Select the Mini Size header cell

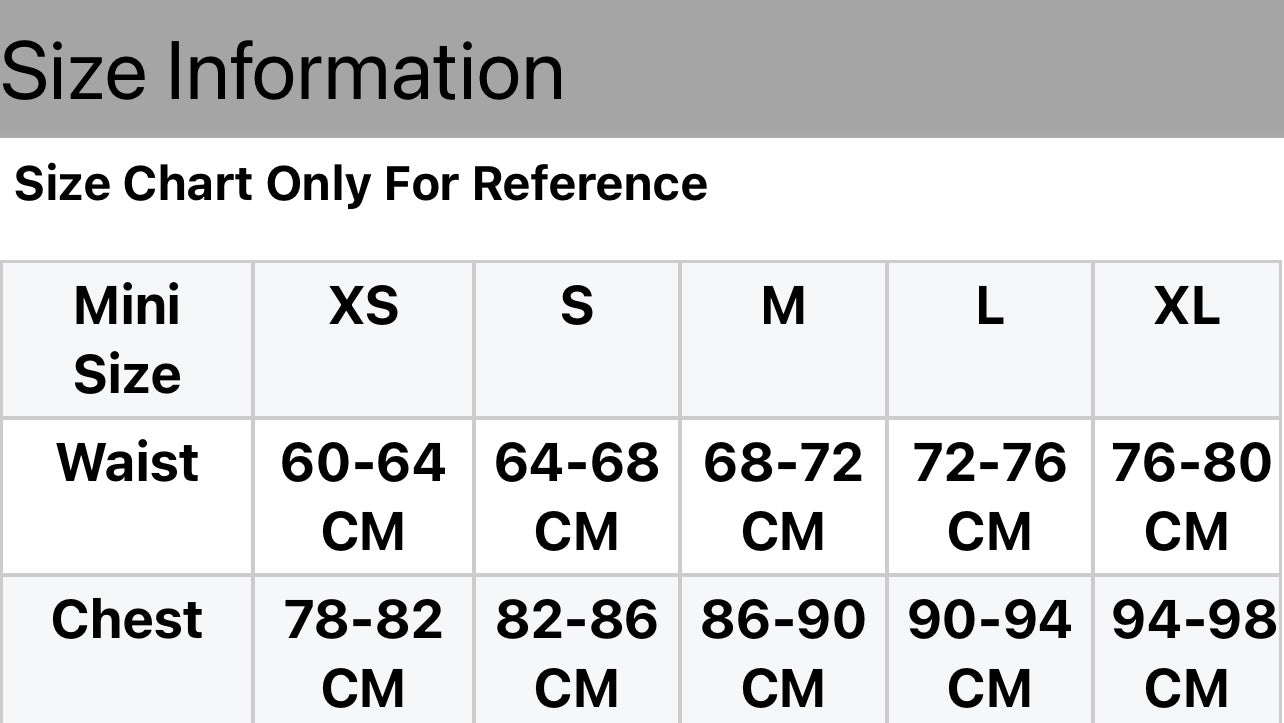(x=127, y=340)
